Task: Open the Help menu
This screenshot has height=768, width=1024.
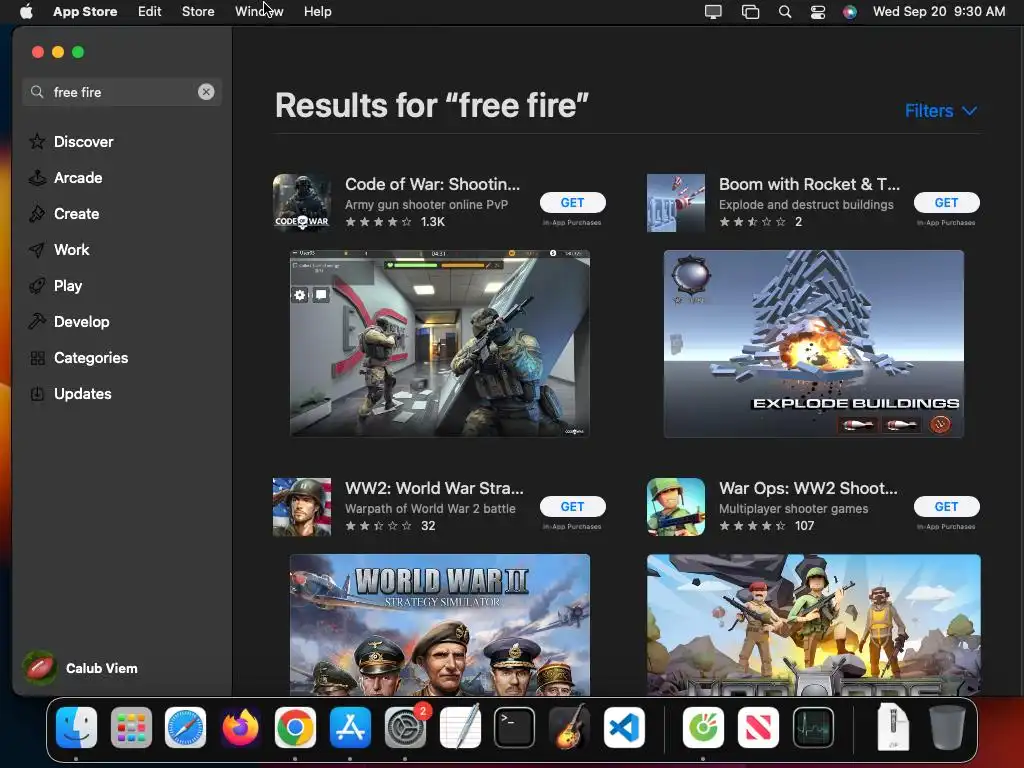Action: tap(317, 11)
